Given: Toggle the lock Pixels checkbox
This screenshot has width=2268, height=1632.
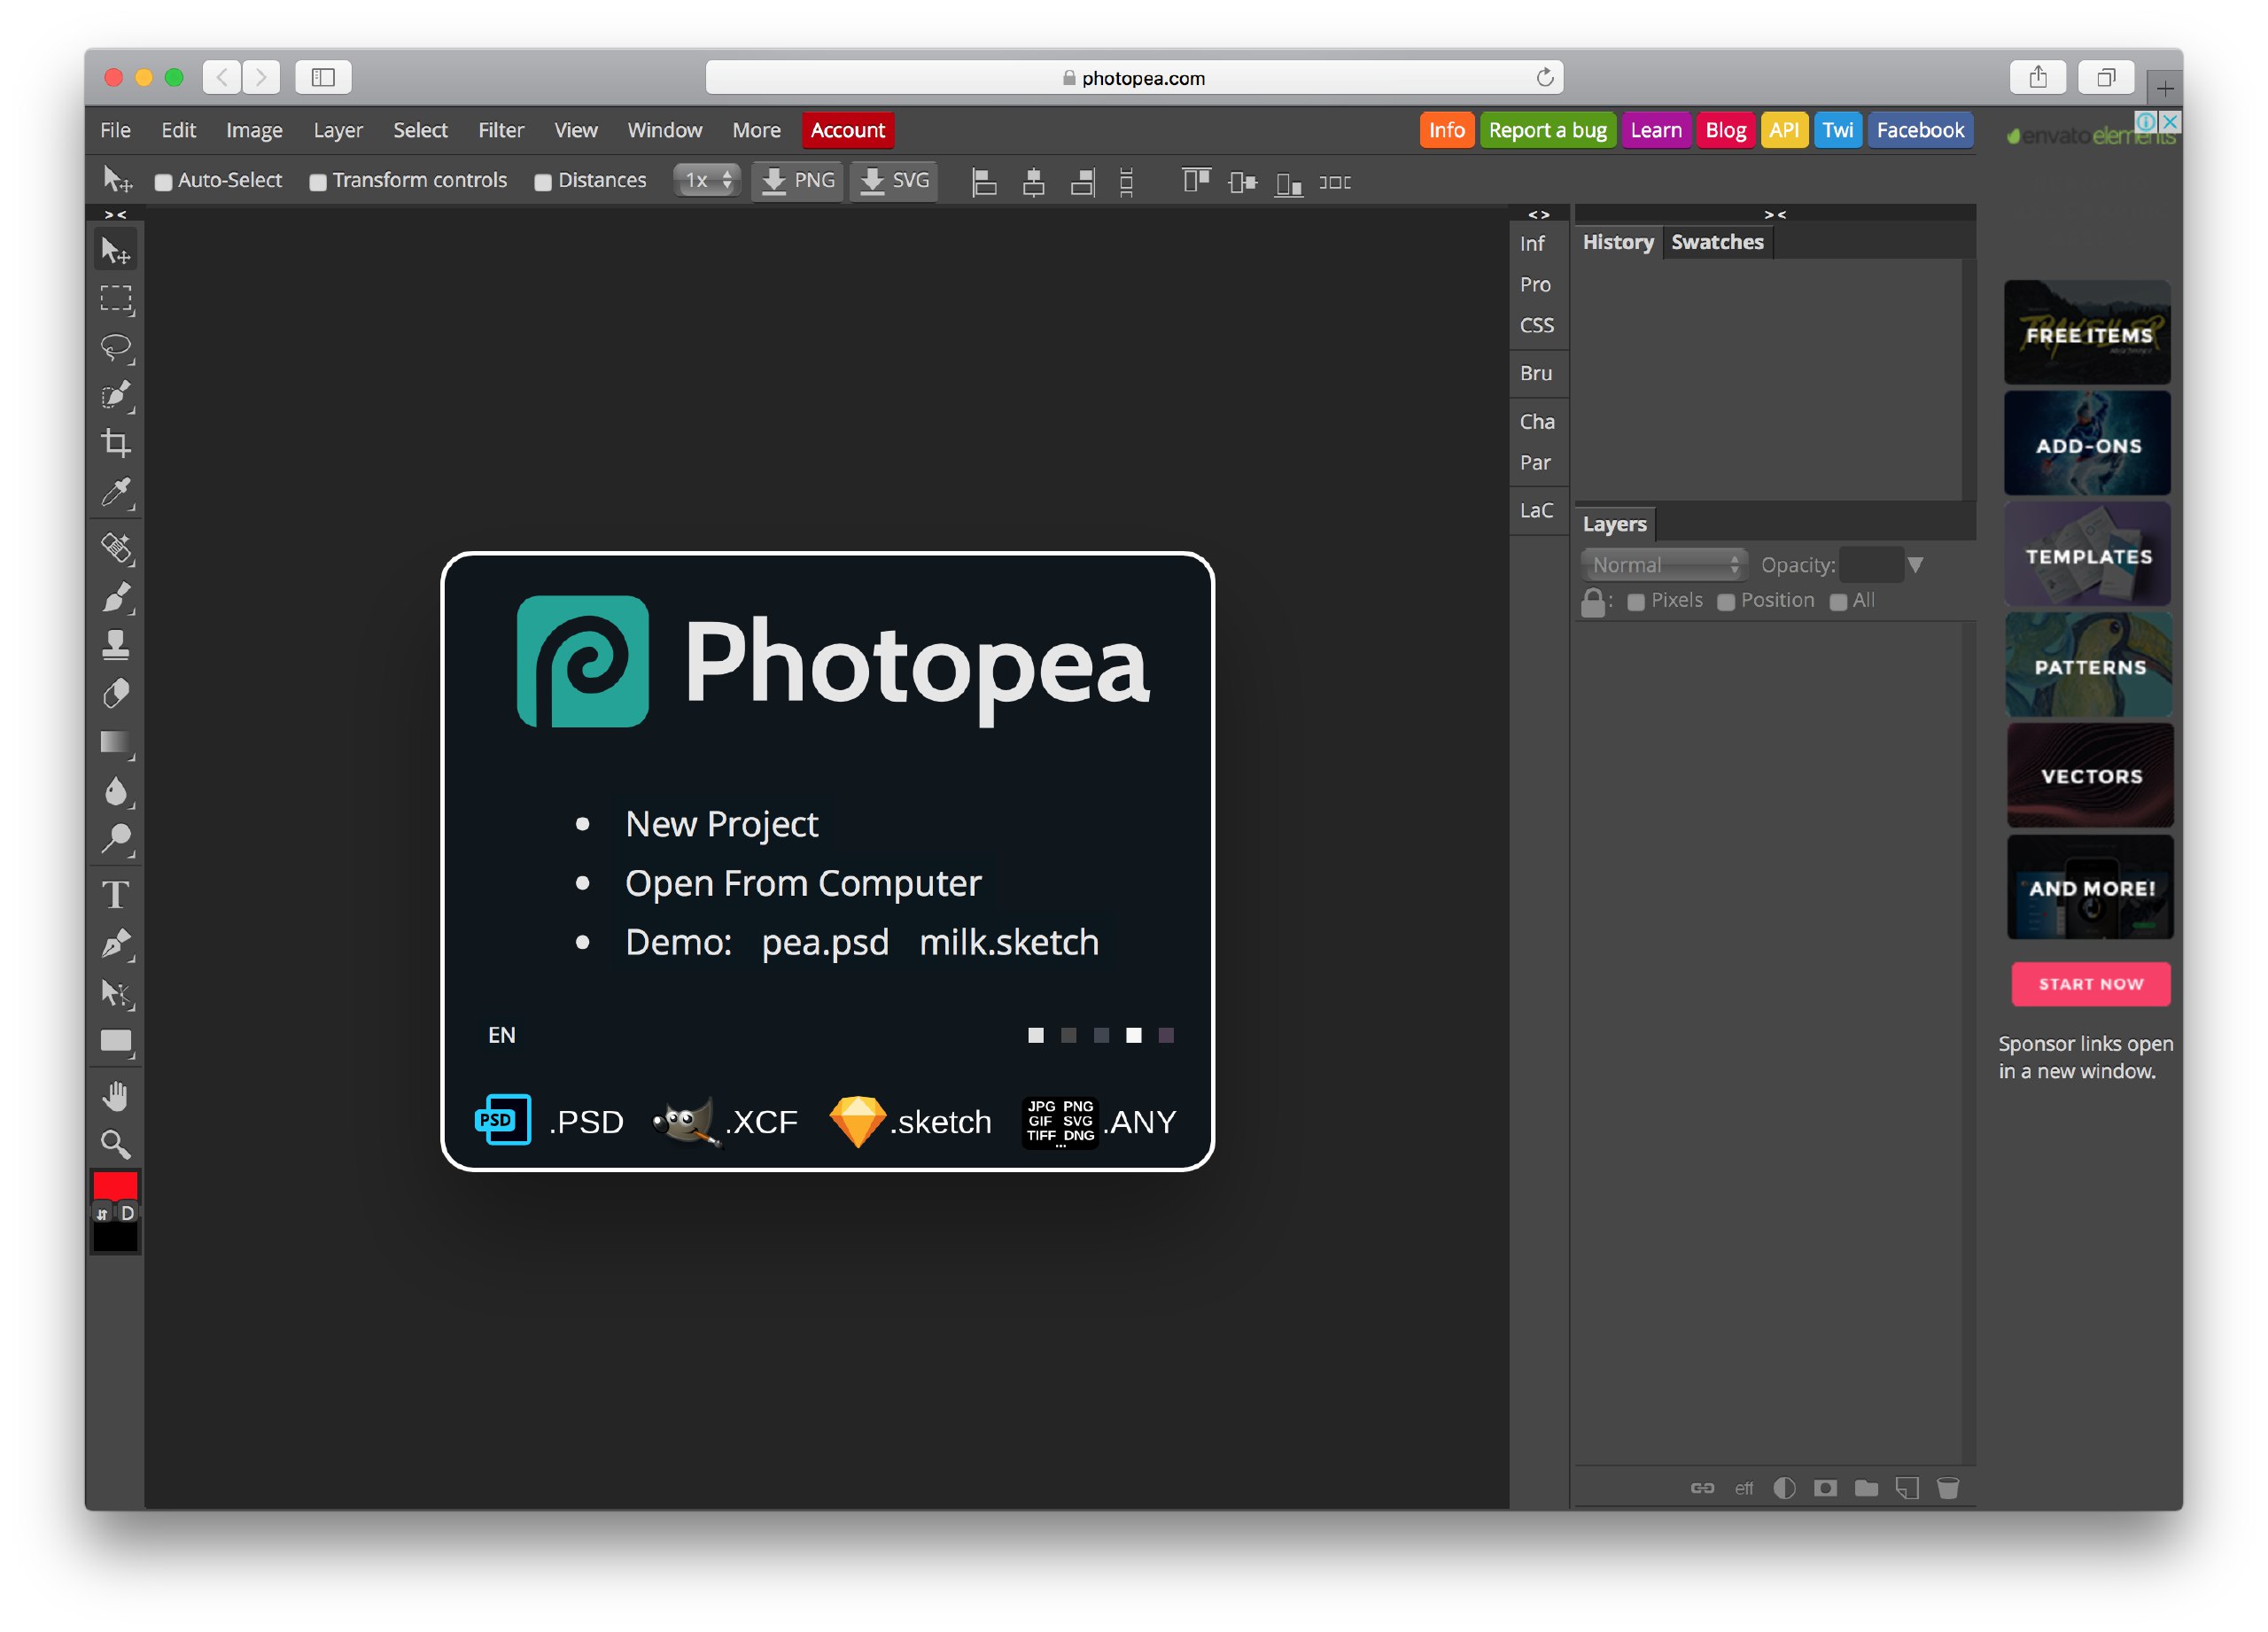Looking at the screenshot, I should (x=1636, y=602).
